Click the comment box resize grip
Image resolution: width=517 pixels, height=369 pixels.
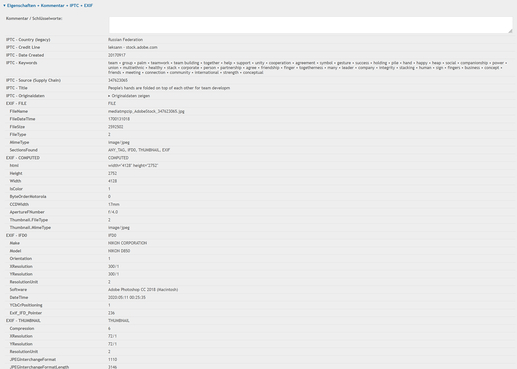click(510, 31)
